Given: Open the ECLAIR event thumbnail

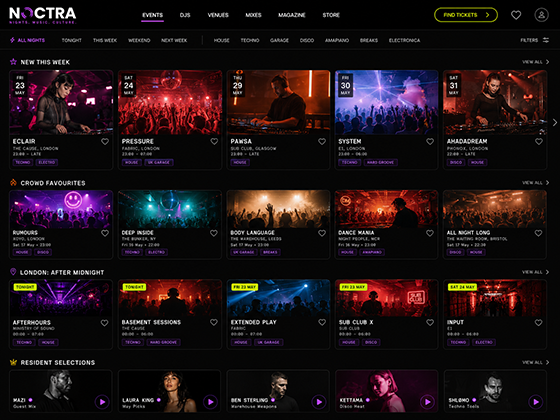Looking at the screenshot, I should coord(61,102).
